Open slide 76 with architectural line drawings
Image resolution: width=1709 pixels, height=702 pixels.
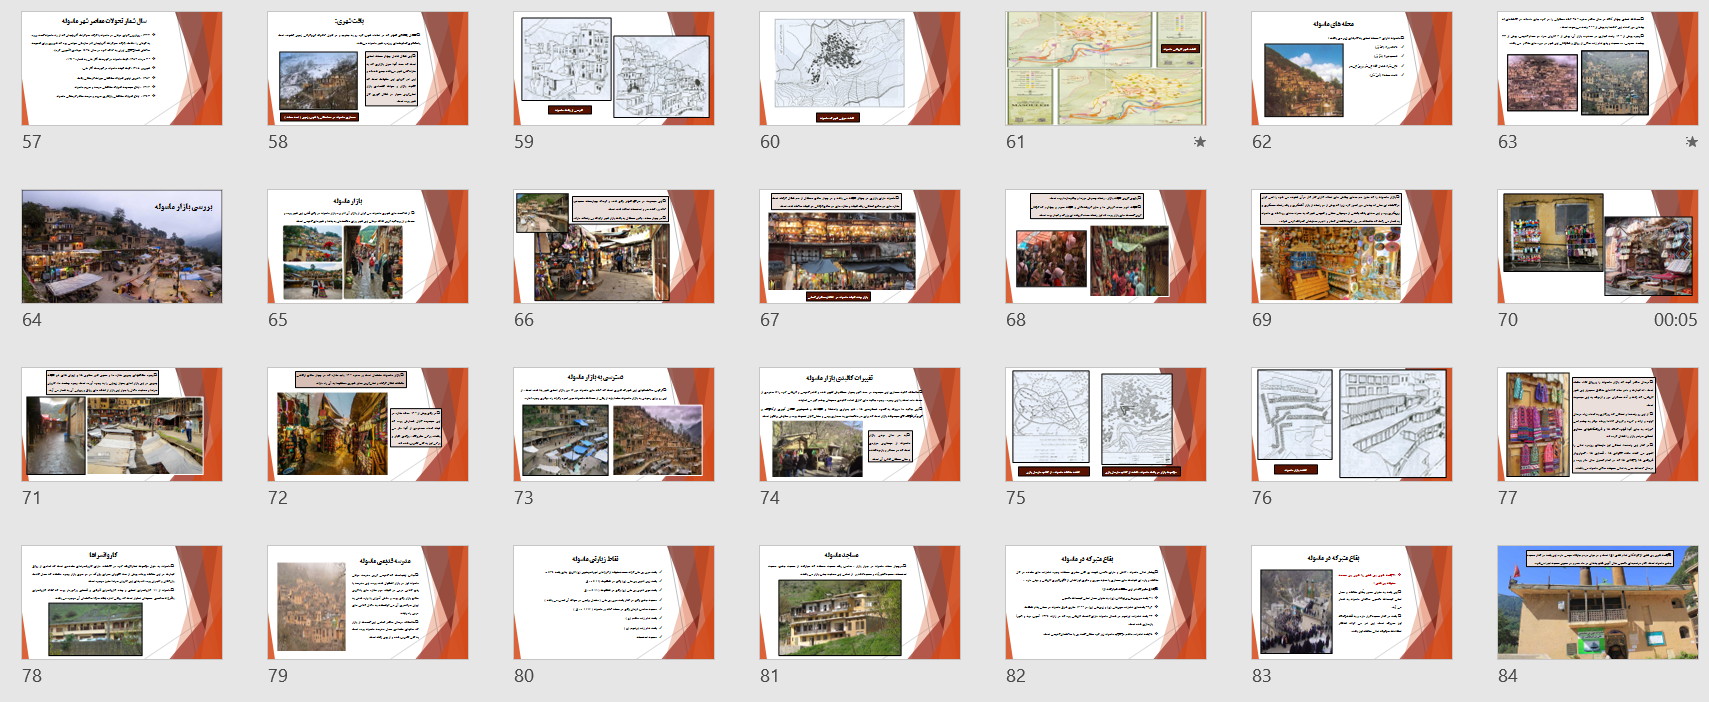pos(1352,424)
